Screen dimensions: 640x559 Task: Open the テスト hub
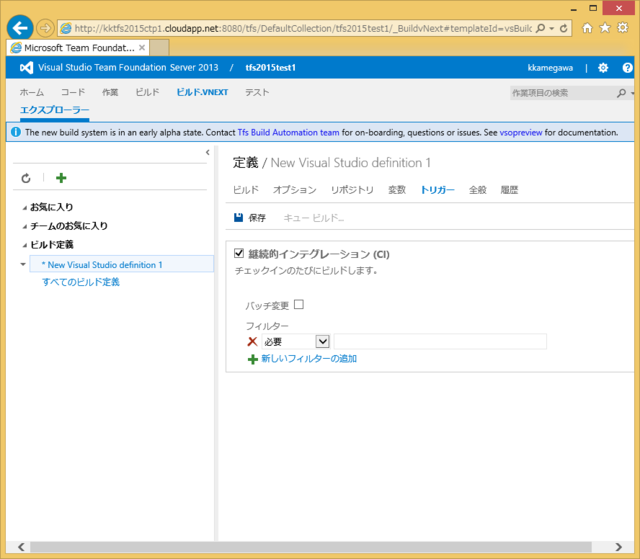point(257,93)
